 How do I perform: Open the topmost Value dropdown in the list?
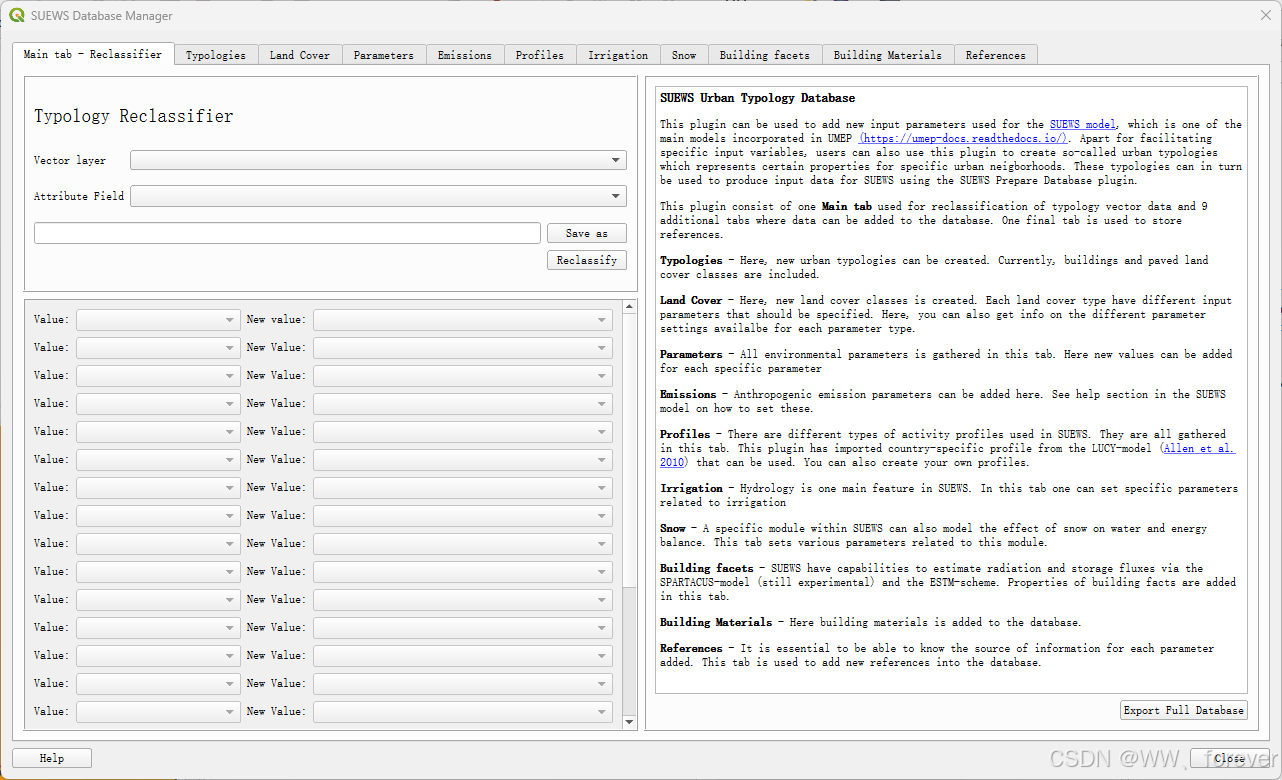click(158, 320)
